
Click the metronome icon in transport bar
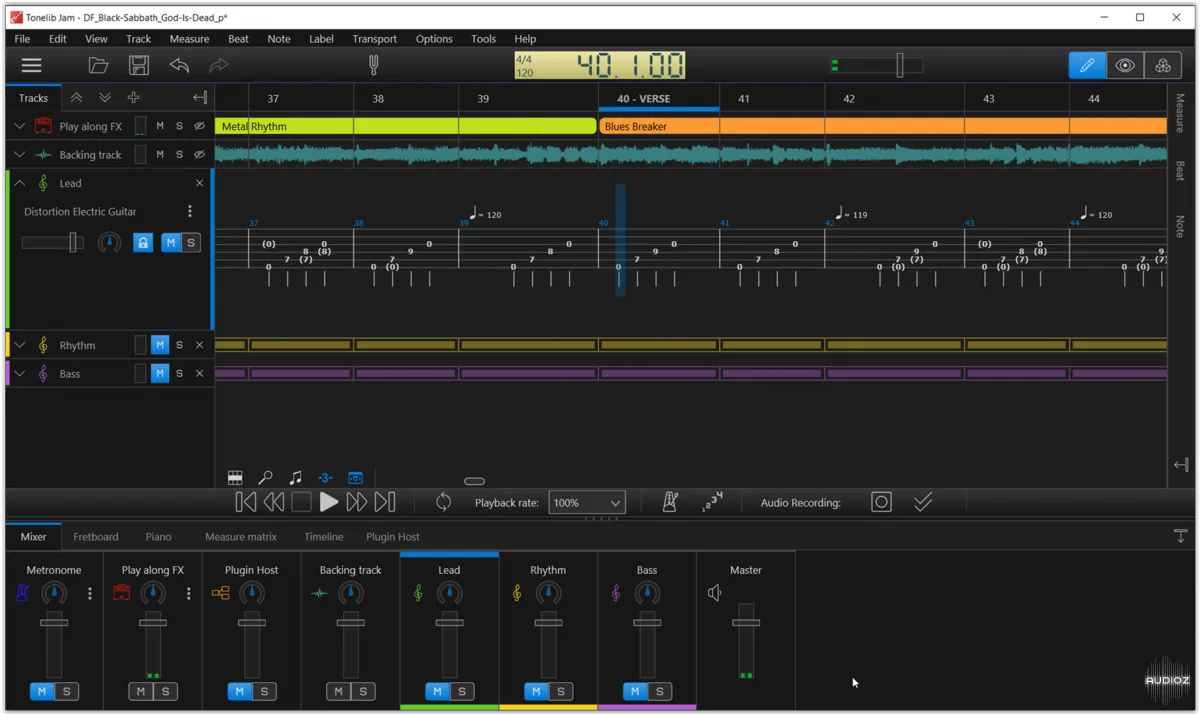click(670, 502)
